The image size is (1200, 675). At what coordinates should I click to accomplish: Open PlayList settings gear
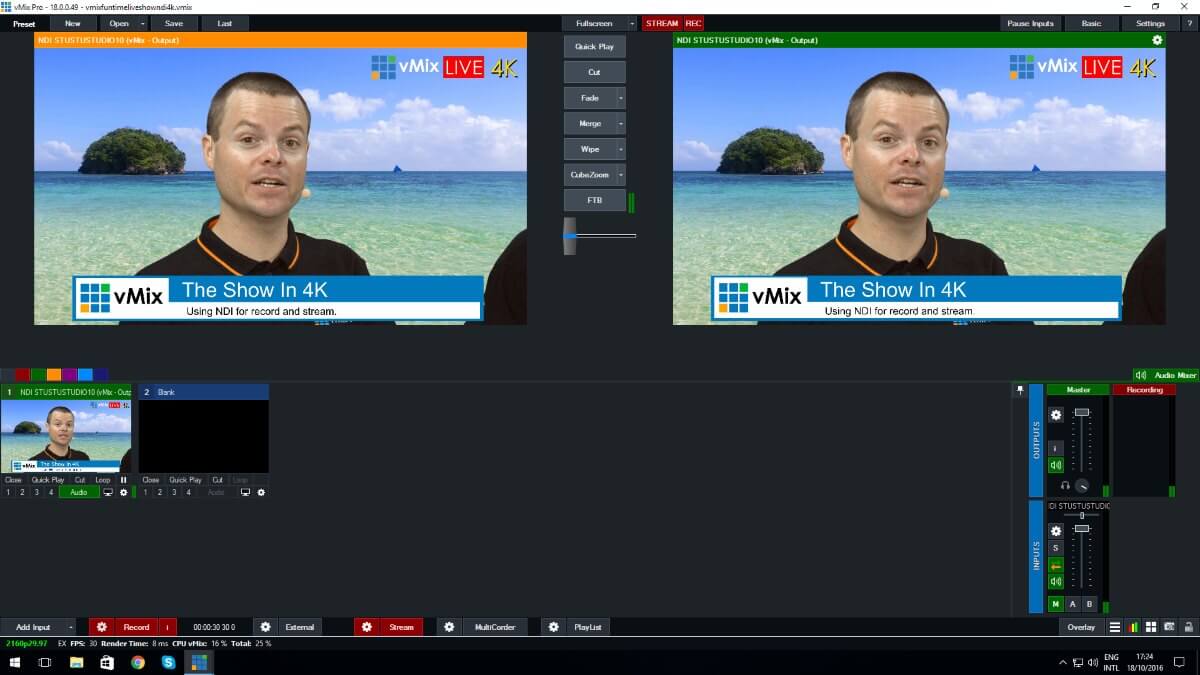coord(554,627)
